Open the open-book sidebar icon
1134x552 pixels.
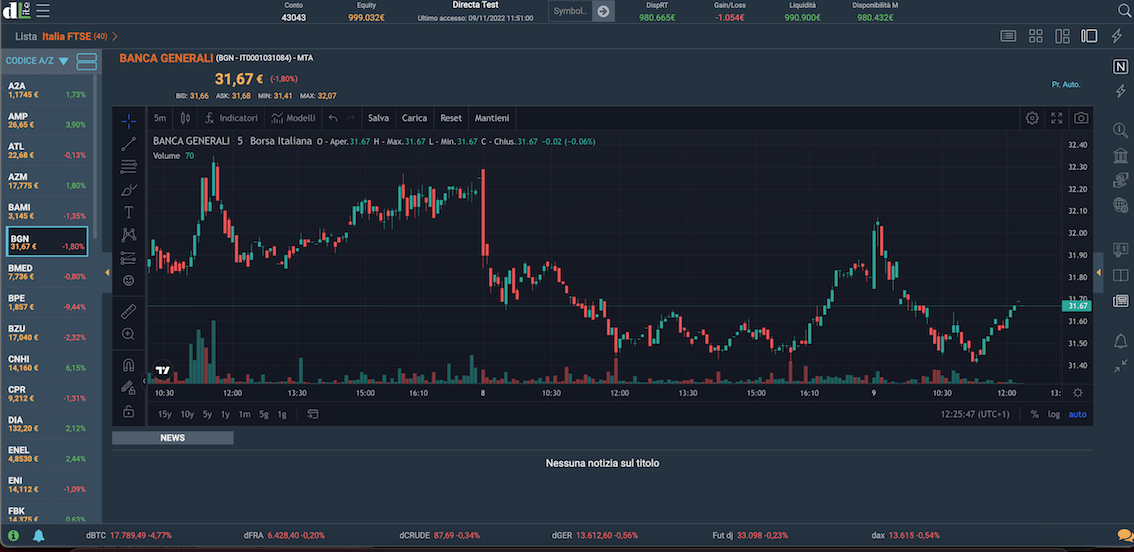(x=1120, y=275)
